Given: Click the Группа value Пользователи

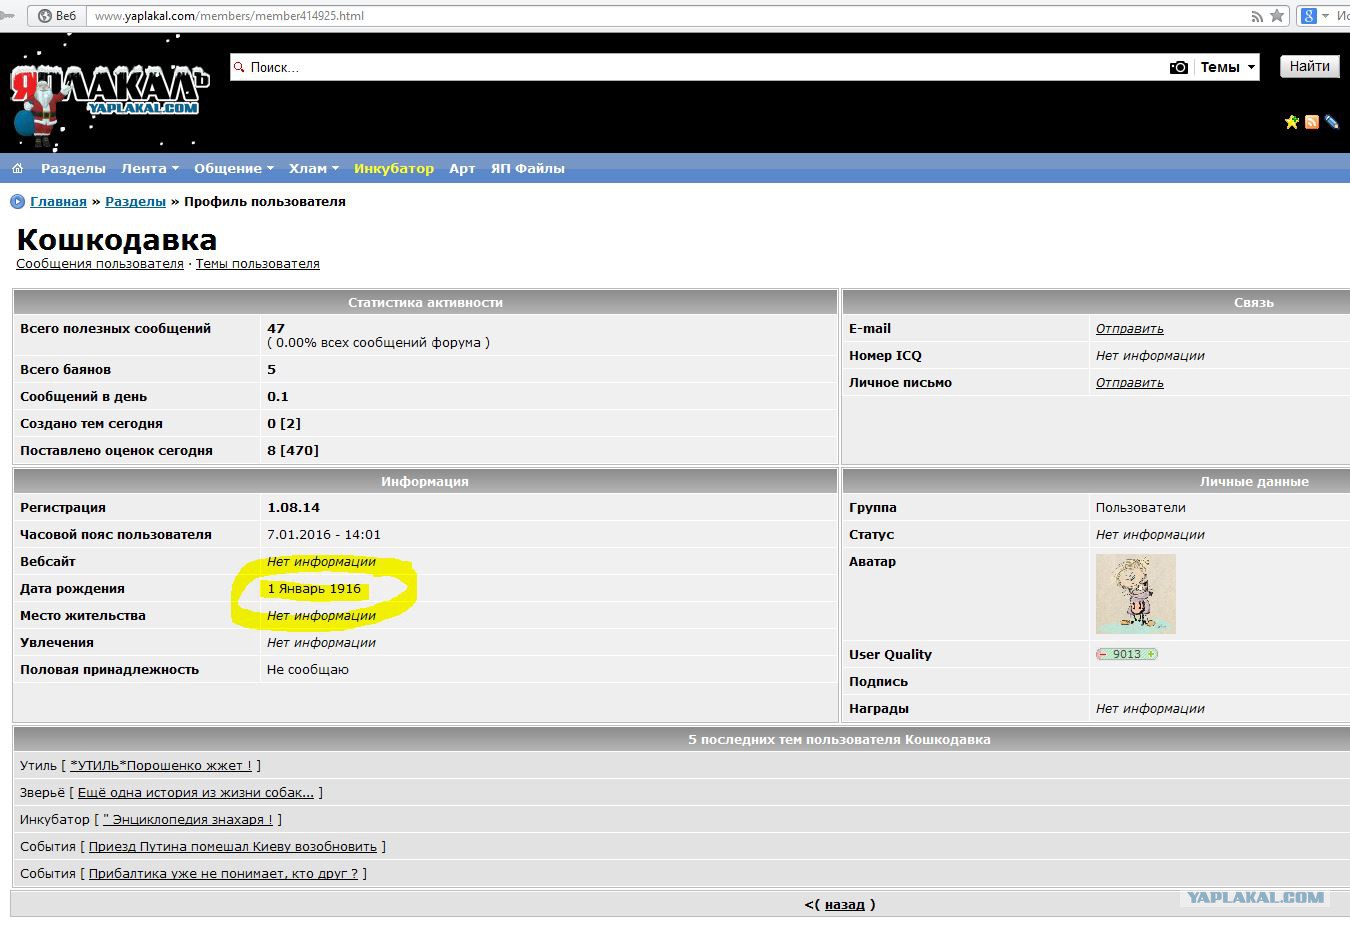Looking at the screenshot, I should [x=1141, y=507].
